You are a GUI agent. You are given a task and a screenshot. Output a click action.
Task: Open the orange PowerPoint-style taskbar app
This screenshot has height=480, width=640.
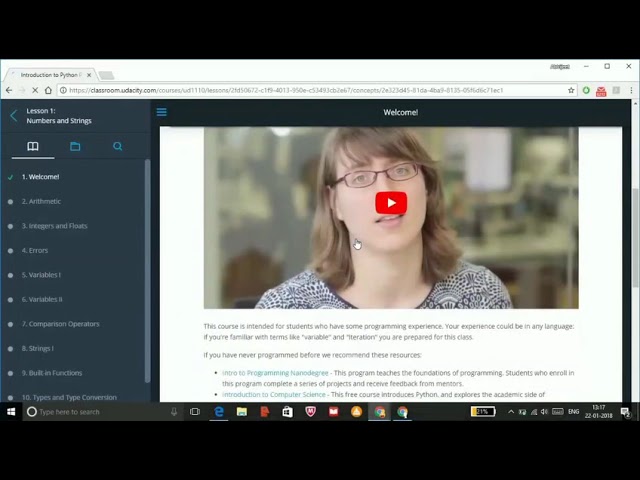point(264,412)
